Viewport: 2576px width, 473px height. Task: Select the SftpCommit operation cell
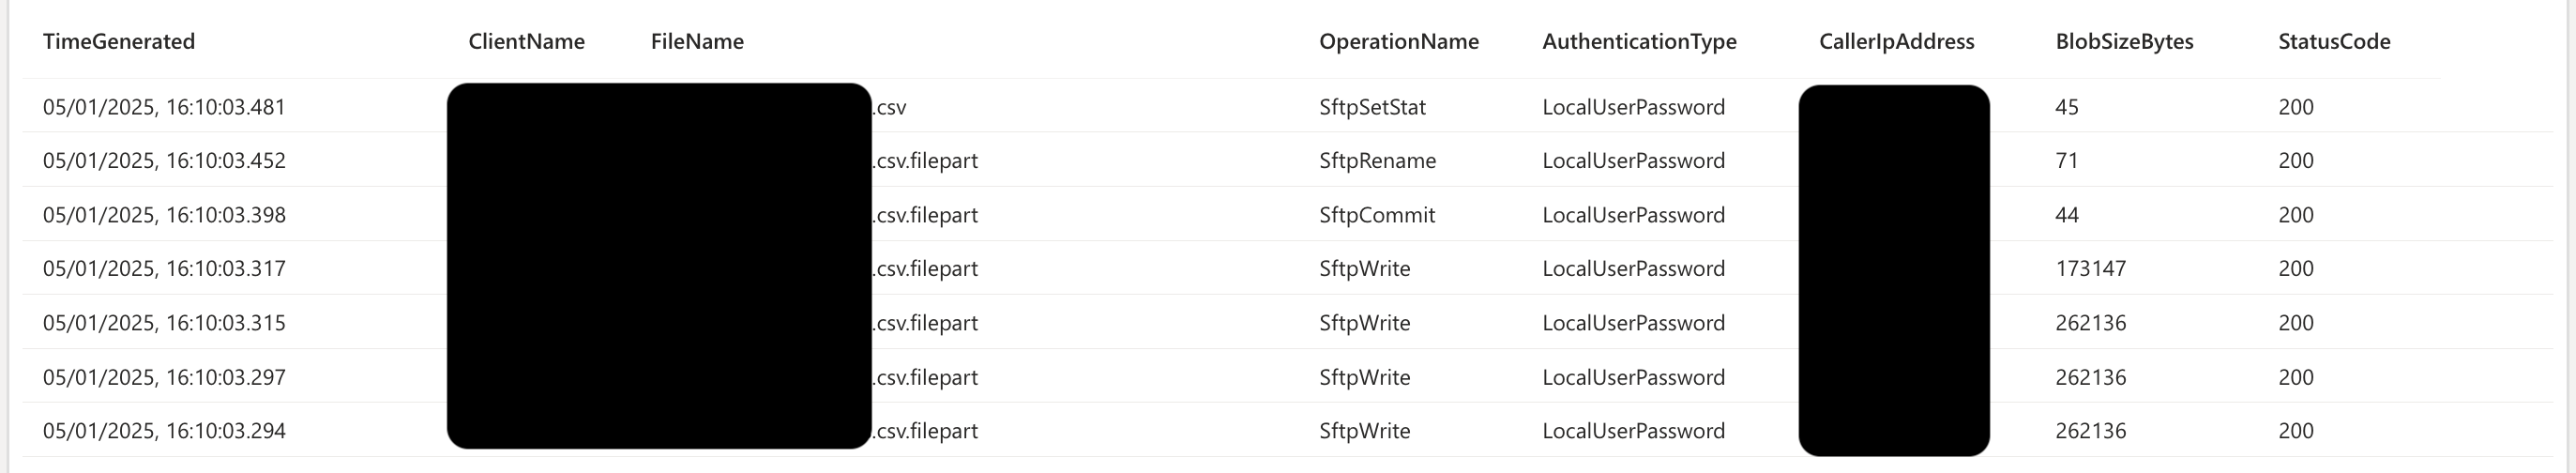click(1376, 215)
